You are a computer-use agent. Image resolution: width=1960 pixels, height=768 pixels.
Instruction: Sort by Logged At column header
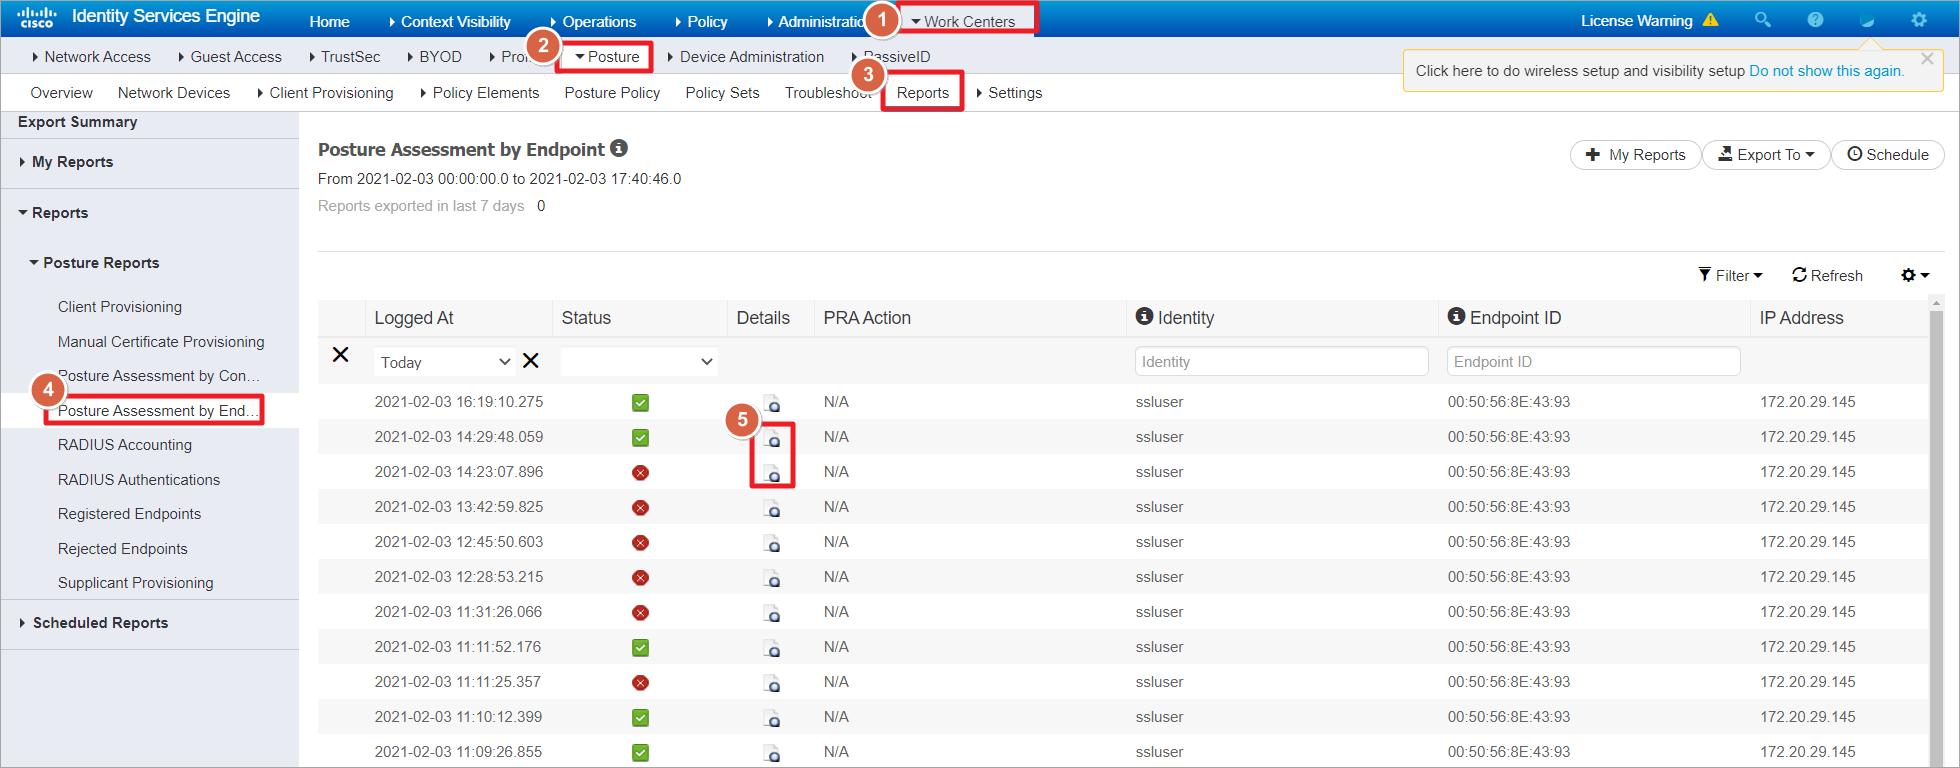click(x=414, y=318)
